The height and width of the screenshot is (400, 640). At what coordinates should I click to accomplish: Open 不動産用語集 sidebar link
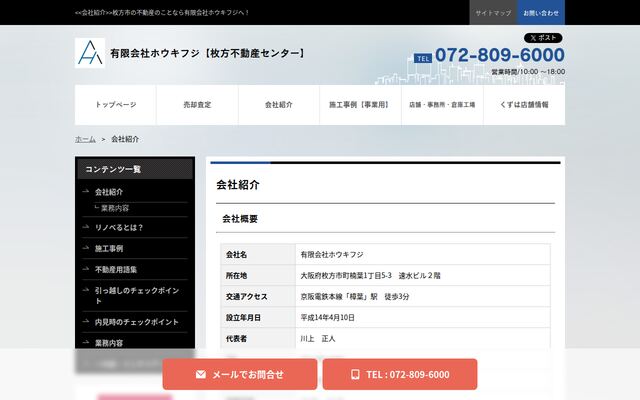116,270
